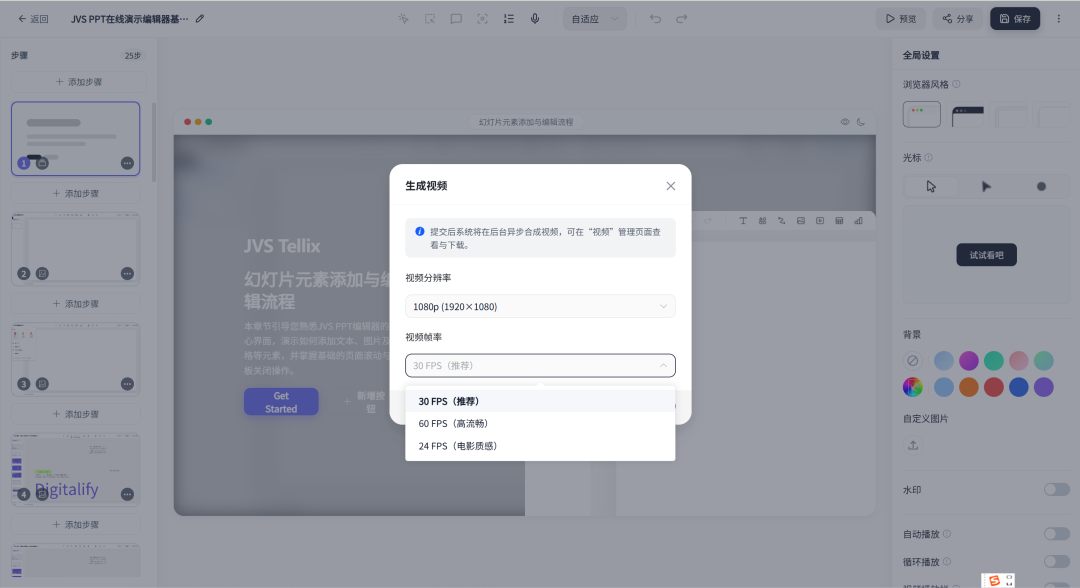Open the 视频分辨率 1080p dropdown
The image size is (1080, 588).
[x=540, y=306]
